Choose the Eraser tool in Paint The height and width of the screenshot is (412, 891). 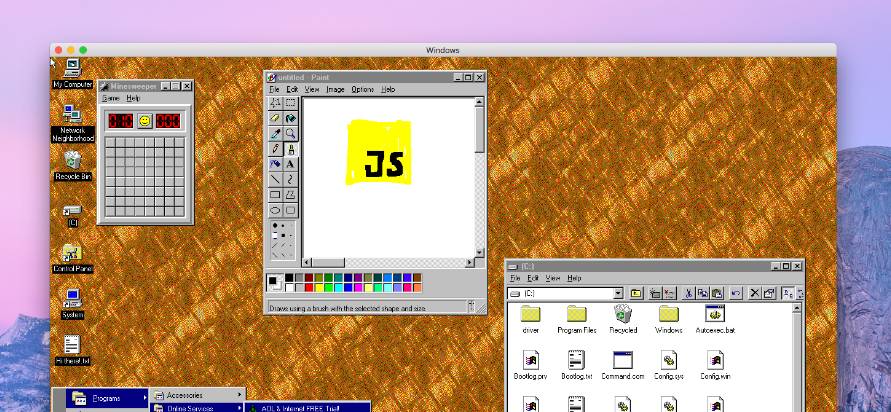[x=276, y=118]
